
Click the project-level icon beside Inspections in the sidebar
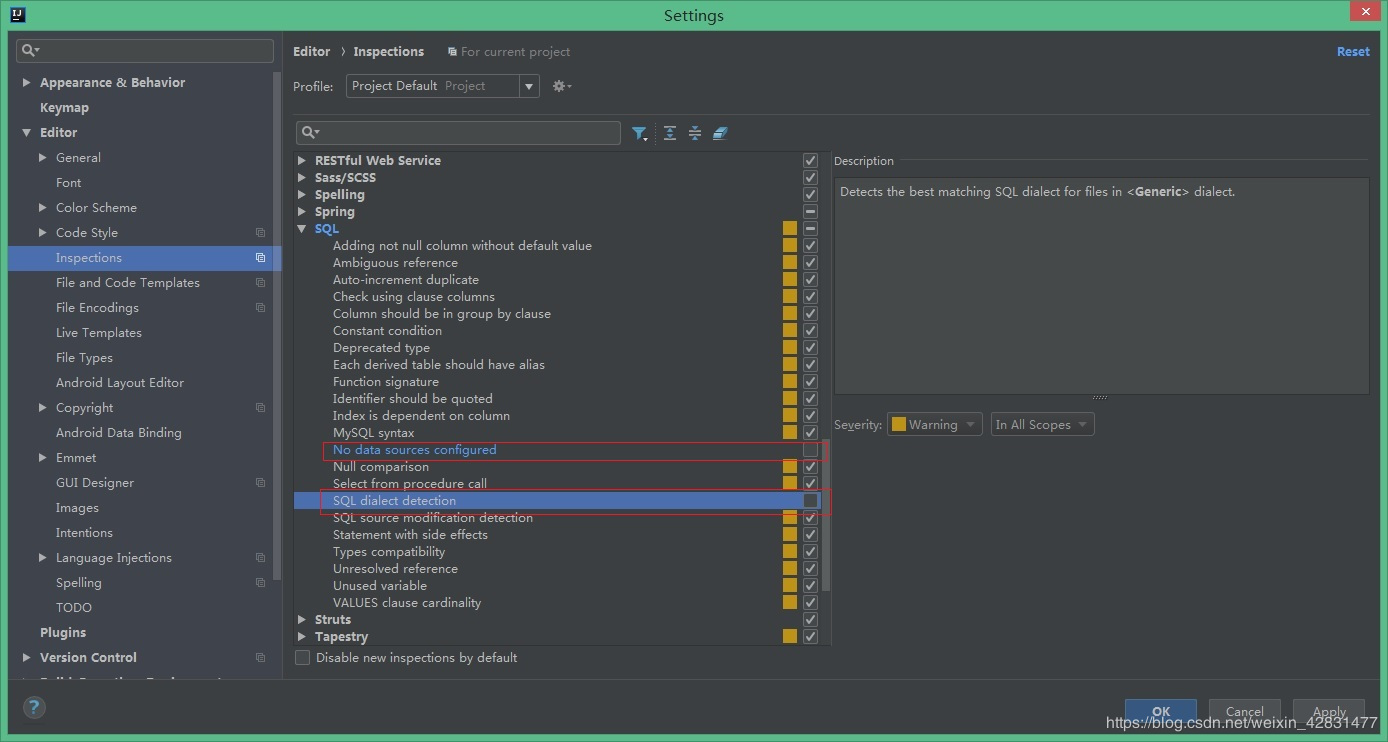[x=260, y=258]
